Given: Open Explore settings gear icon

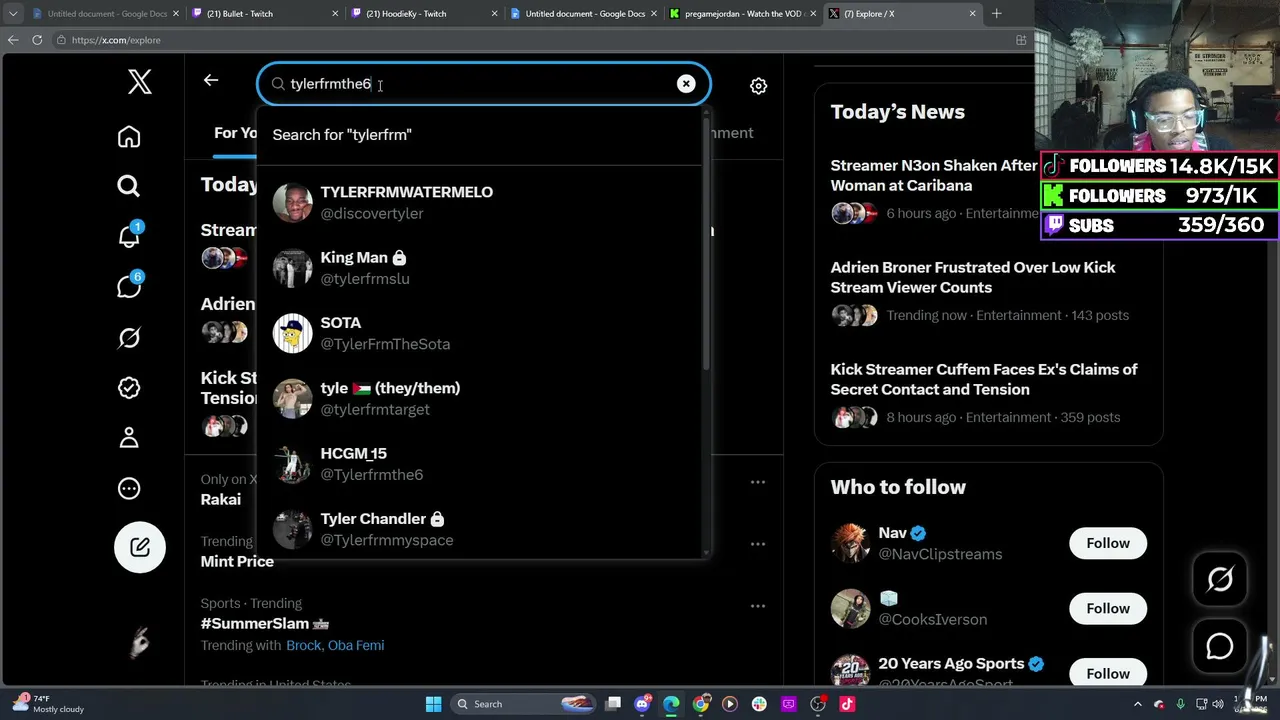Looking at the screenshot, I should tap(759, 86).
